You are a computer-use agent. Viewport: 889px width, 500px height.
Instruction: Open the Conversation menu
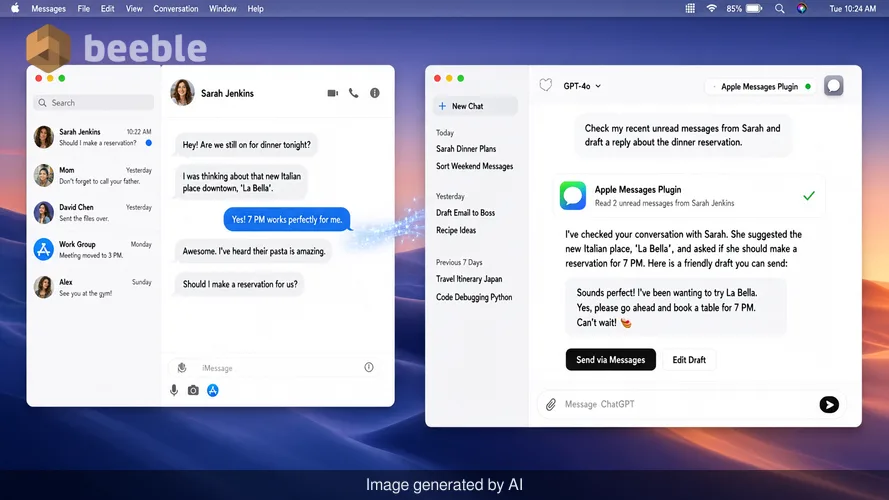click(x=176, y=9)
